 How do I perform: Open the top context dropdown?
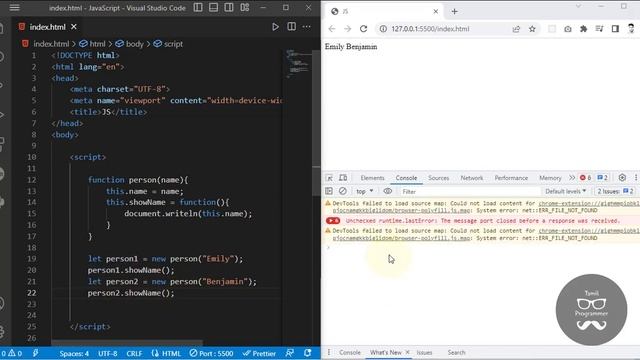[364, 191]
